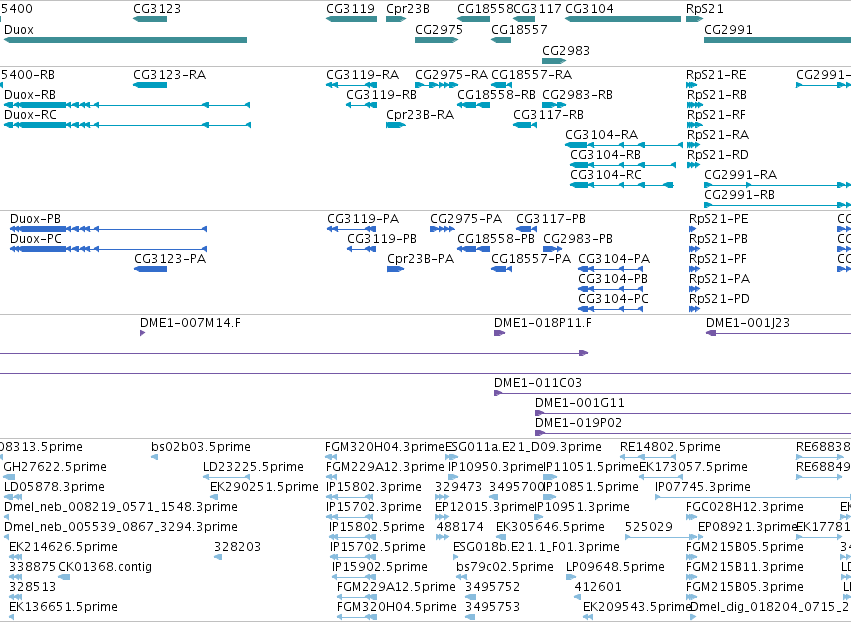Select EST bs79c02.5prime
The width and height of the screenshot is (851, 622).
click(505, 567)
